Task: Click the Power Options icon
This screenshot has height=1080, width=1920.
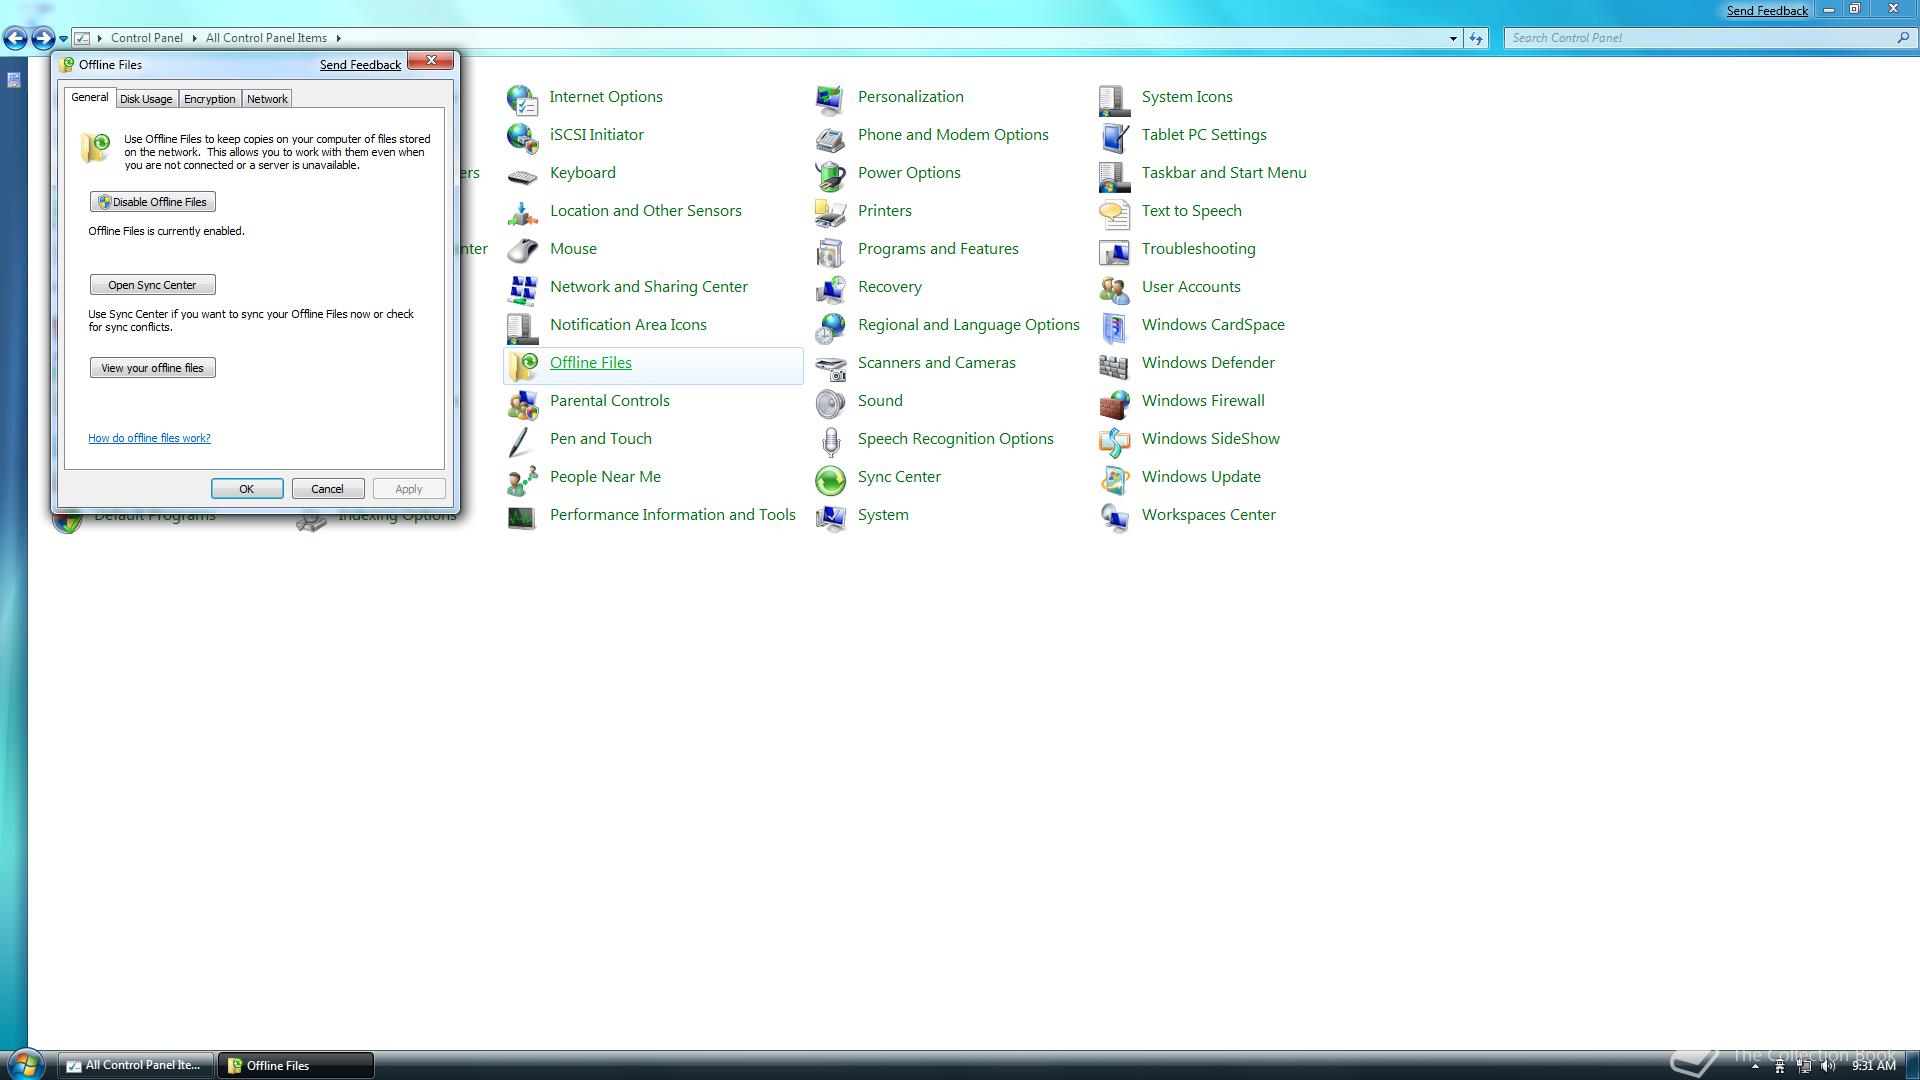Action: point(830,174)
